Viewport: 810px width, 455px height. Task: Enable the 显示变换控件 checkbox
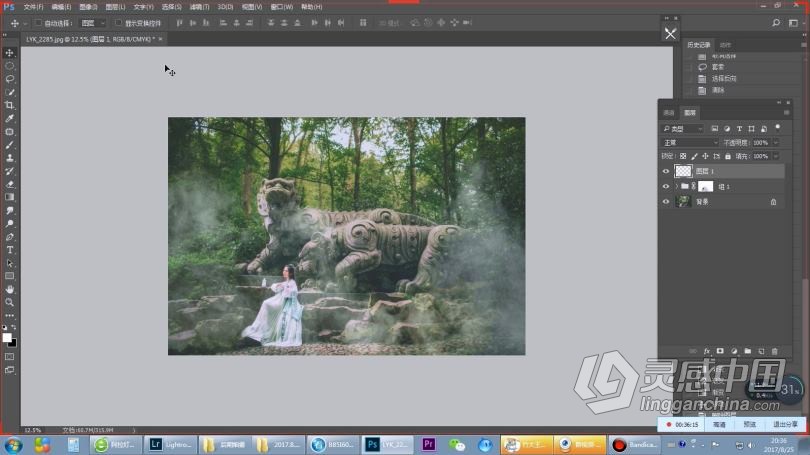(118, 23)
